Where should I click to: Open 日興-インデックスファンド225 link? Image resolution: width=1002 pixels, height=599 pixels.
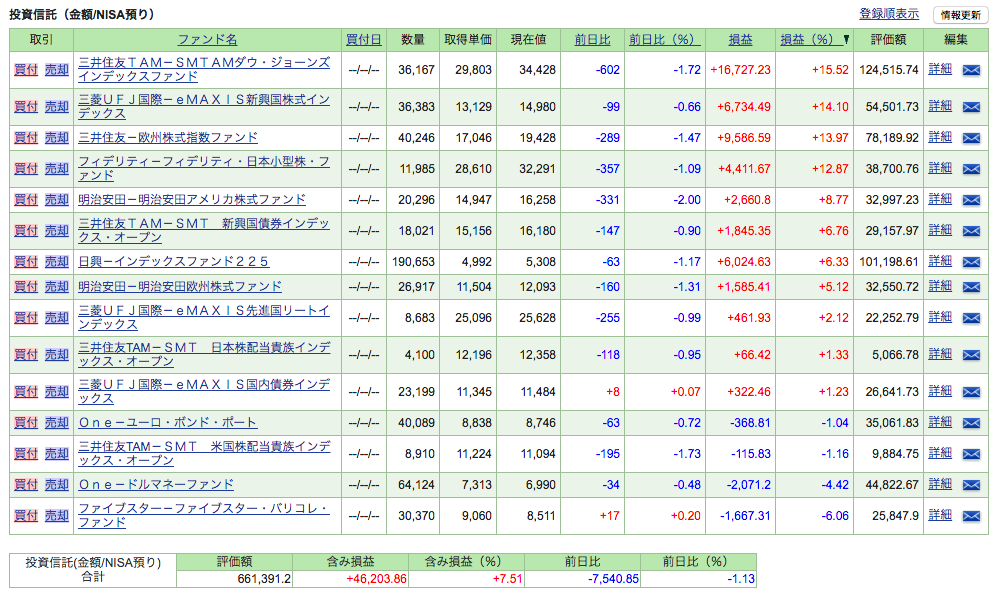click(174, 261)
